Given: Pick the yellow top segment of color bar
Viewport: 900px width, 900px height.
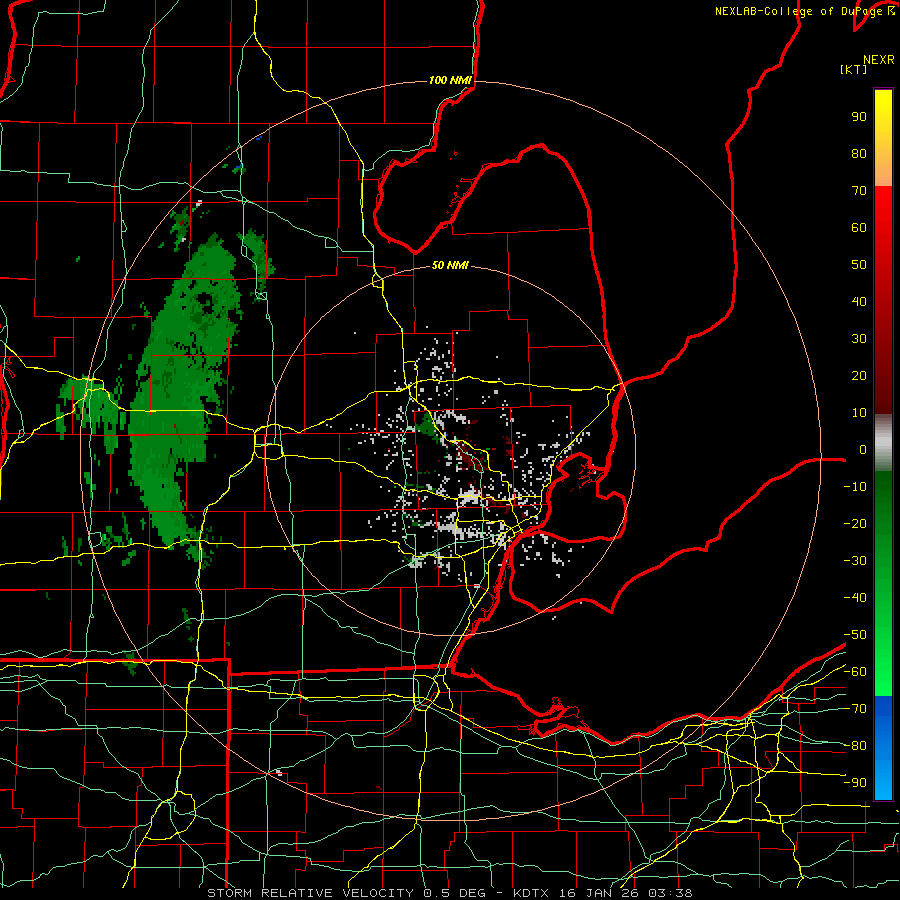Looking at the screenshot, I should click(x=883, y=138).
